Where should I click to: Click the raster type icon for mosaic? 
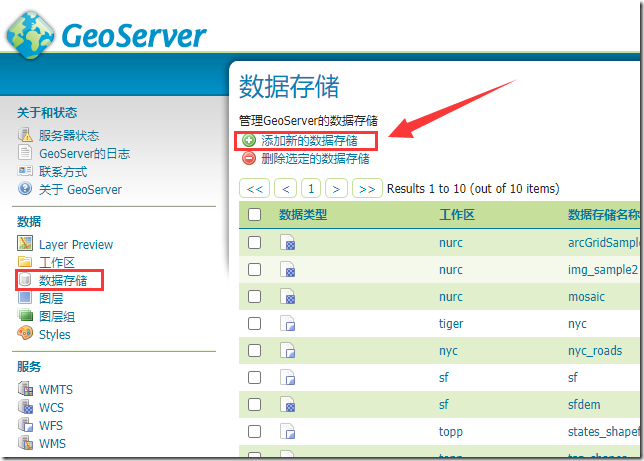click(x=288, y=296)
